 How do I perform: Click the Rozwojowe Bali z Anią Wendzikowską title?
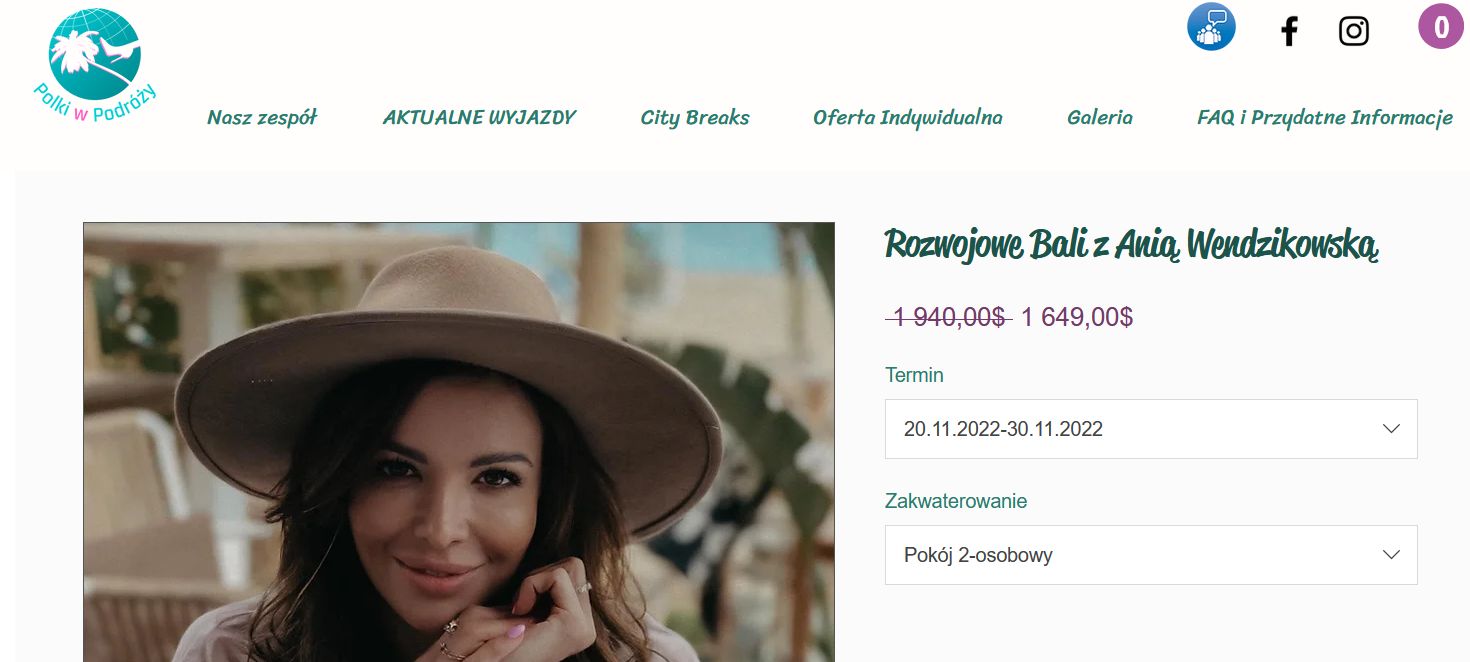click(1132, 244)
